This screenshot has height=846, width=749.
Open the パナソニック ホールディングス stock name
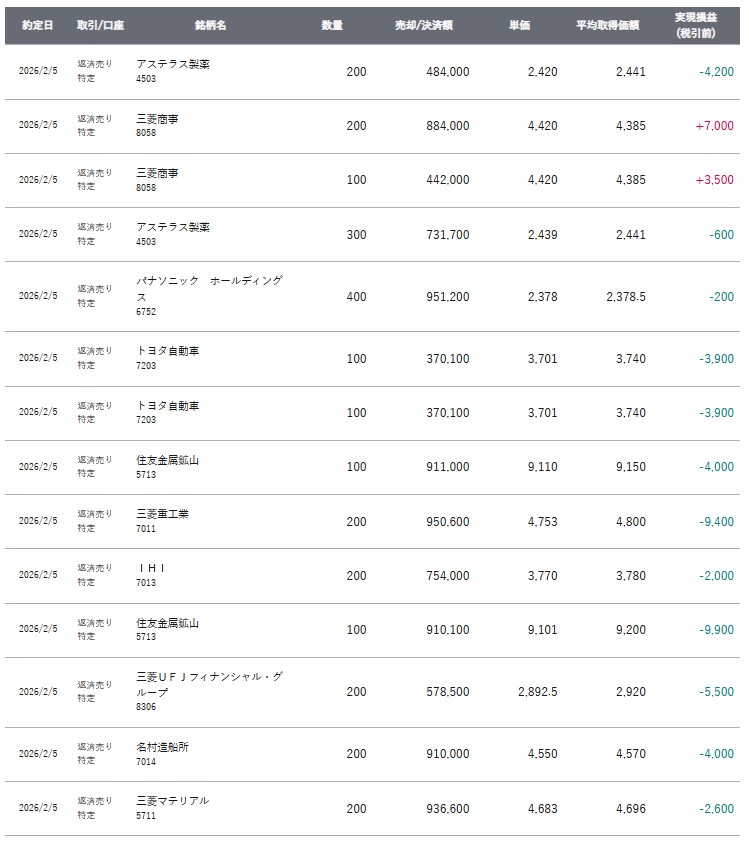(209, 289)
